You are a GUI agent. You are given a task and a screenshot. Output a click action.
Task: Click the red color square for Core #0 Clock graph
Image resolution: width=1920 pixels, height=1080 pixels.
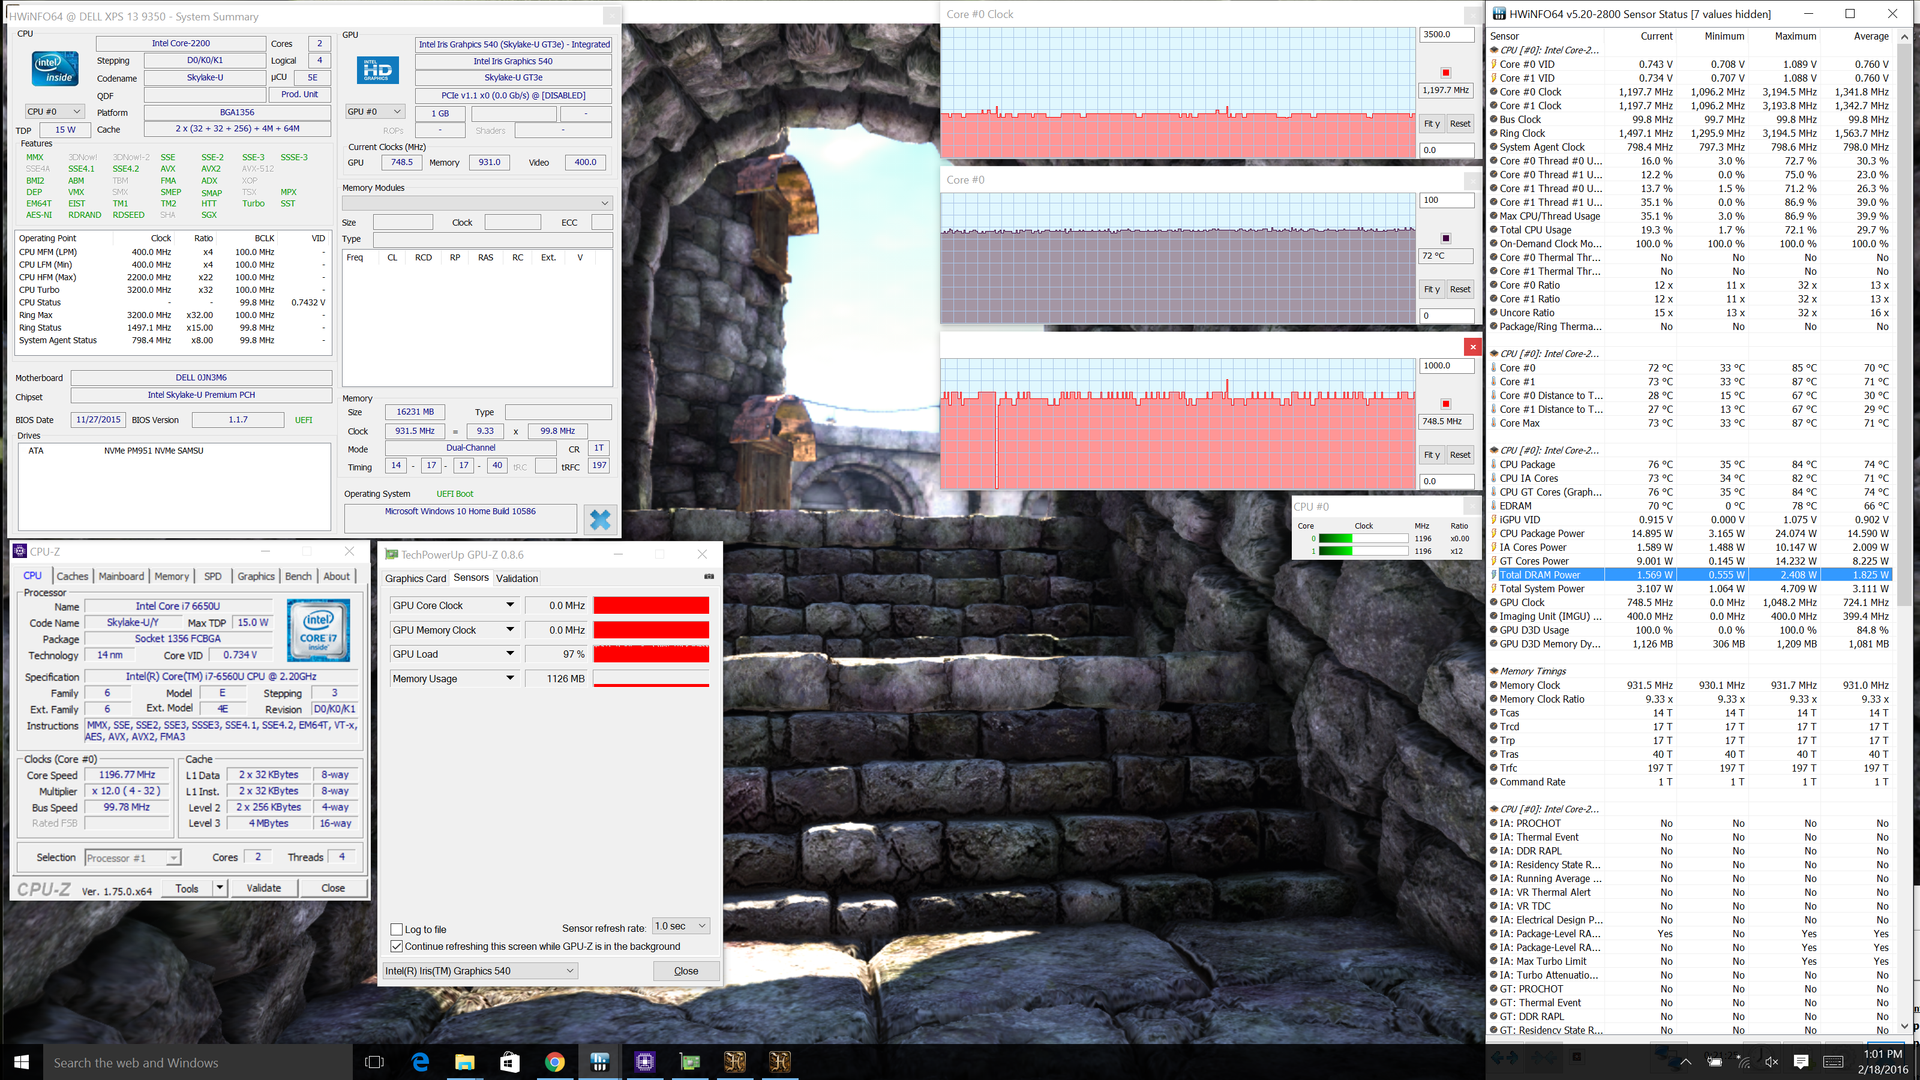click(x=1445, y=73)
